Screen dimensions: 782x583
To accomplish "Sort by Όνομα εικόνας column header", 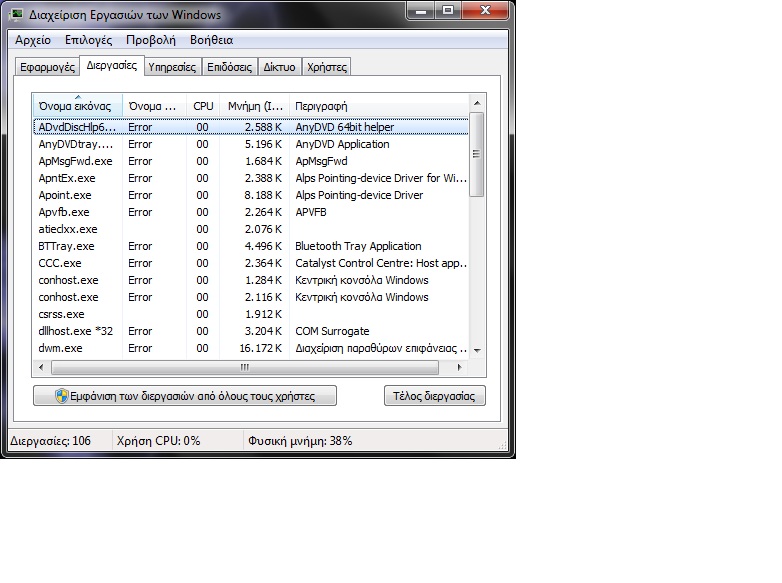I will pos(77,106).
